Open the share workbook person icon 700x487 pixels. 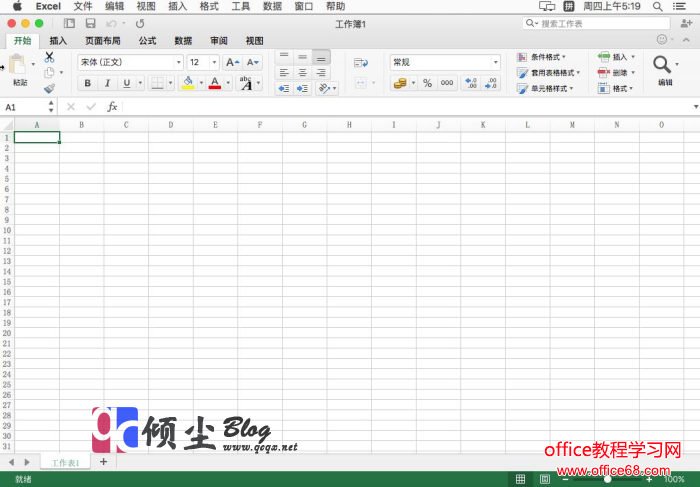(686, 24)
